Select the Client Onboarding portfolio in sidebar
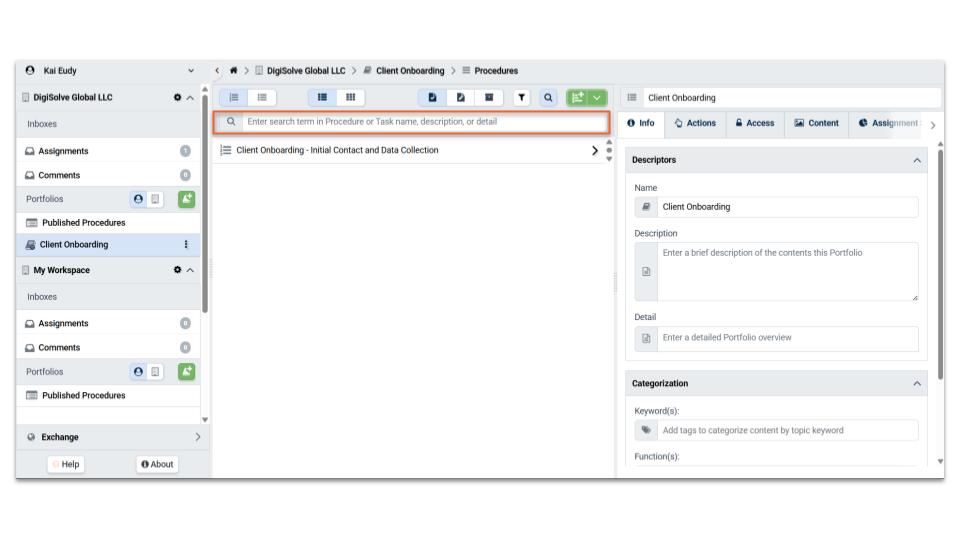The image size is (960, 540). (x=108, y=244)
